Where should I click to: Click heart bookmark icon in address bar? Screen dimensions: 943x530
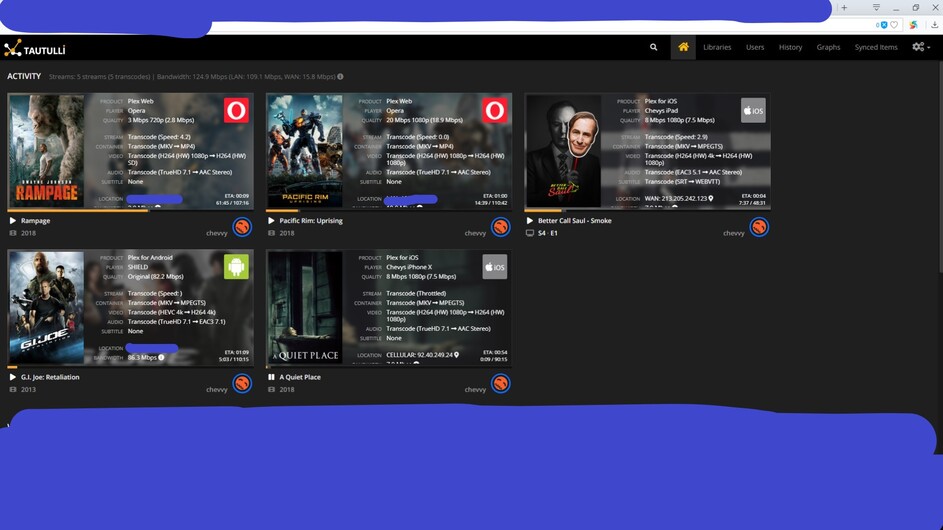click(x=894, y=25)
